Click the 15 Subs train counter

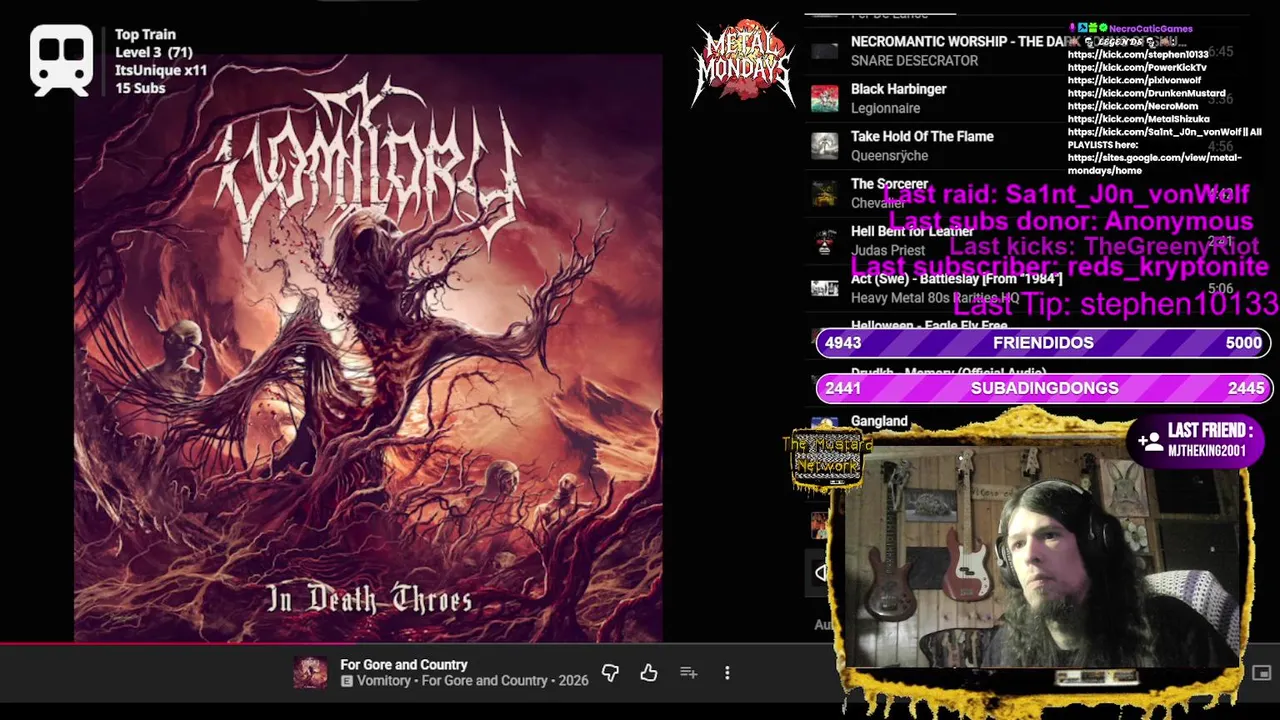click(140, 88)
